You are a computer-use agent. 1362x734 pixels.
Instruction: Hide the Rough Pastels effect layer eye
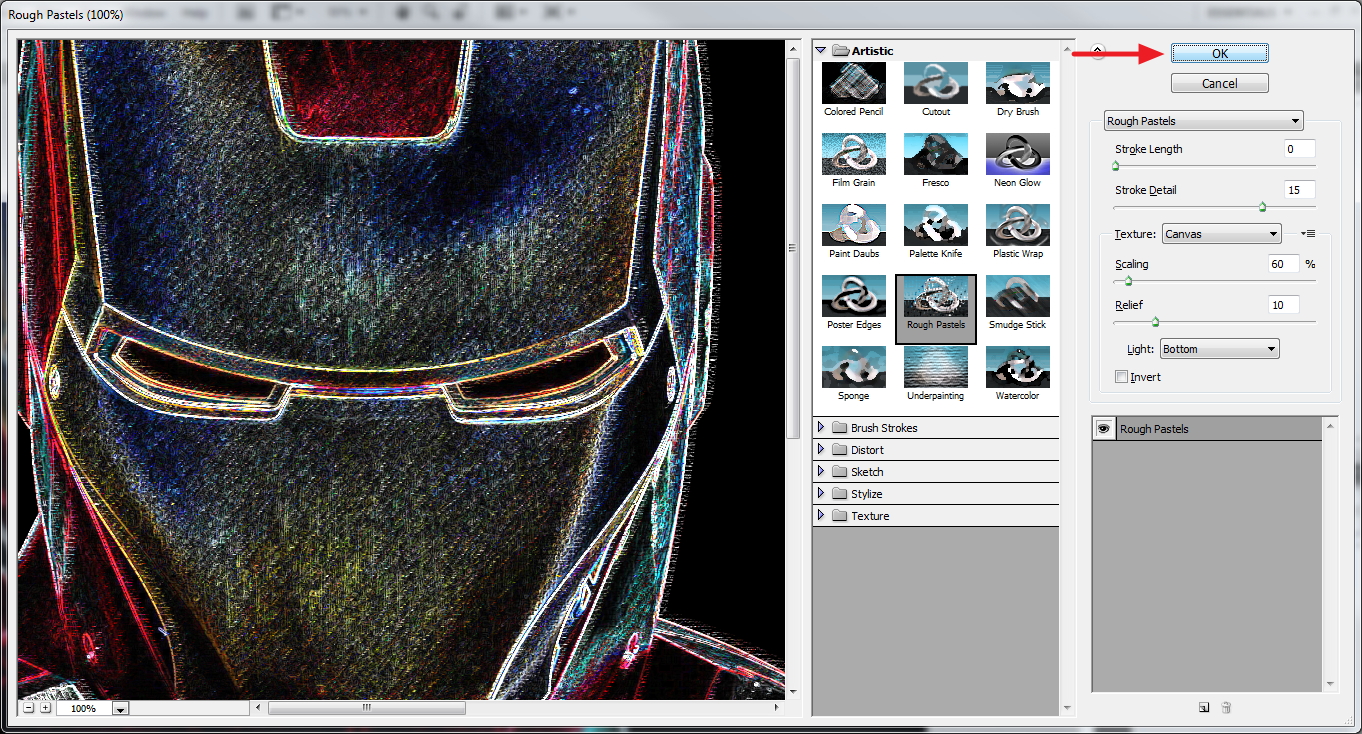pos(1104,428)
